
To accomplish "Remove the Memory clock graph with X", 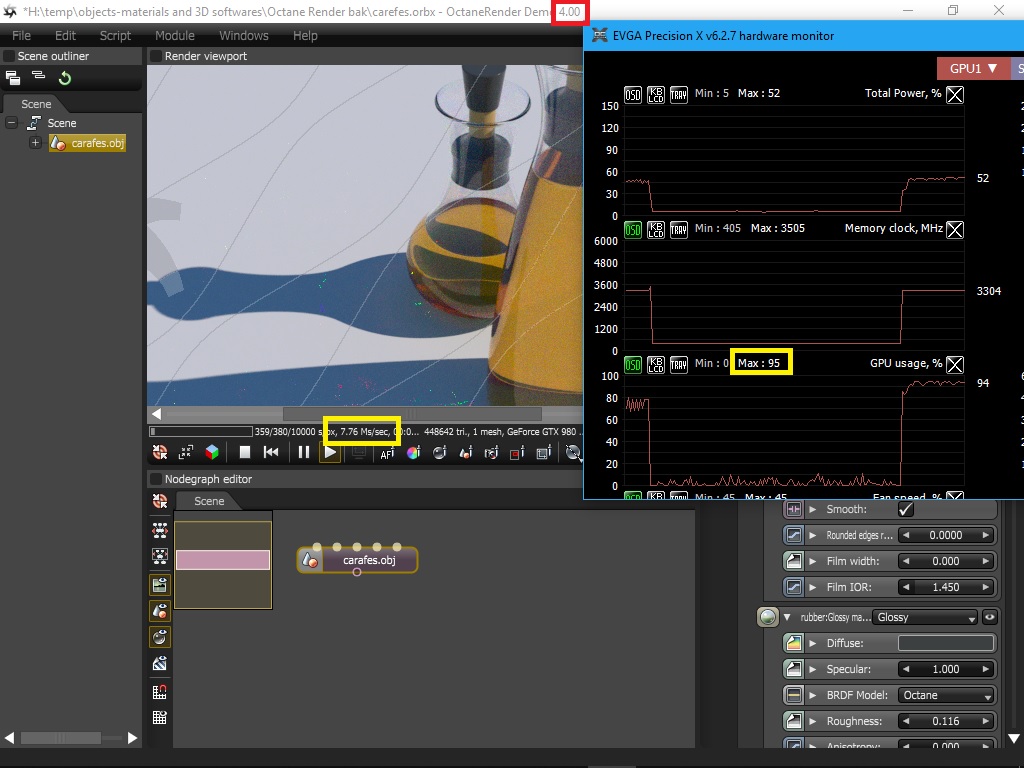I will 955,230.
